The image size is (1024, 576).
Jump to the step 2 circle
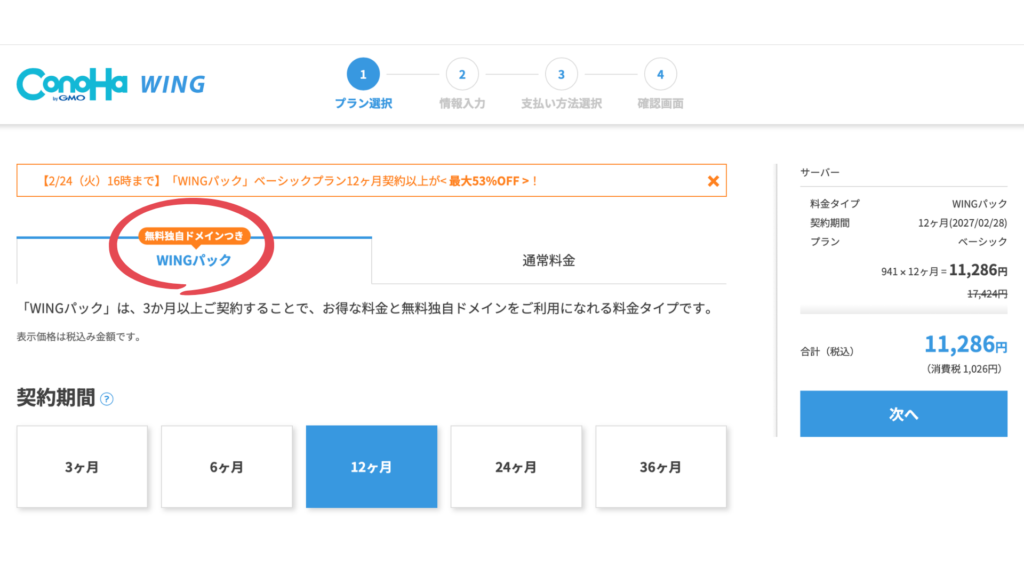point(462,74)
